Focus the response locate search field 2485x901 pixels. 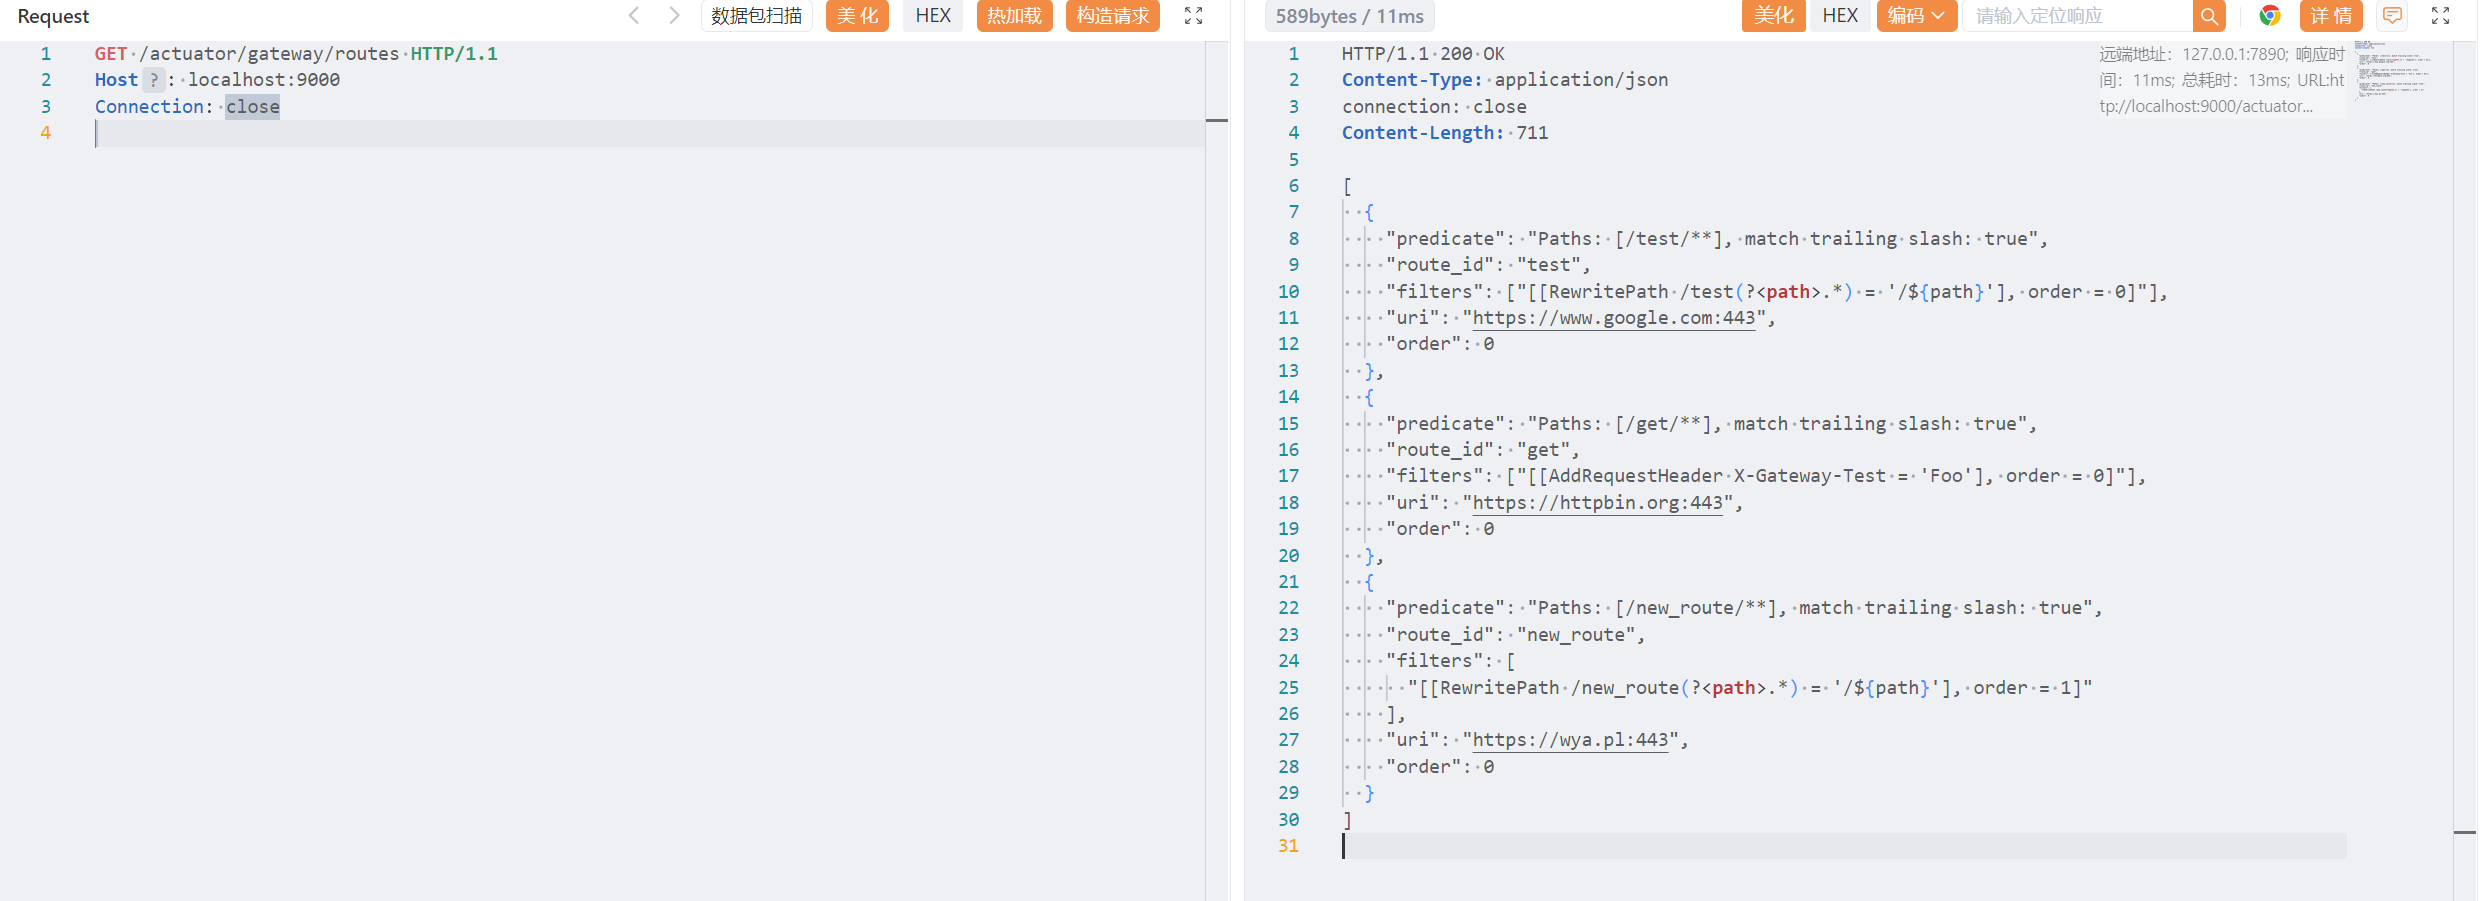pos(2078,16)
